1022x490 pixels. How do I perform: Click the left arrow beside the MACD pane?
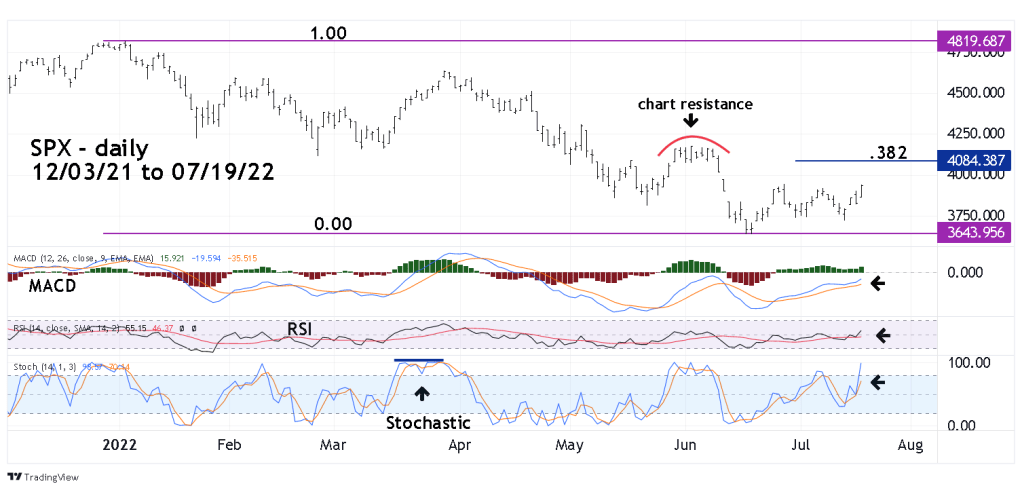[877, 283]
